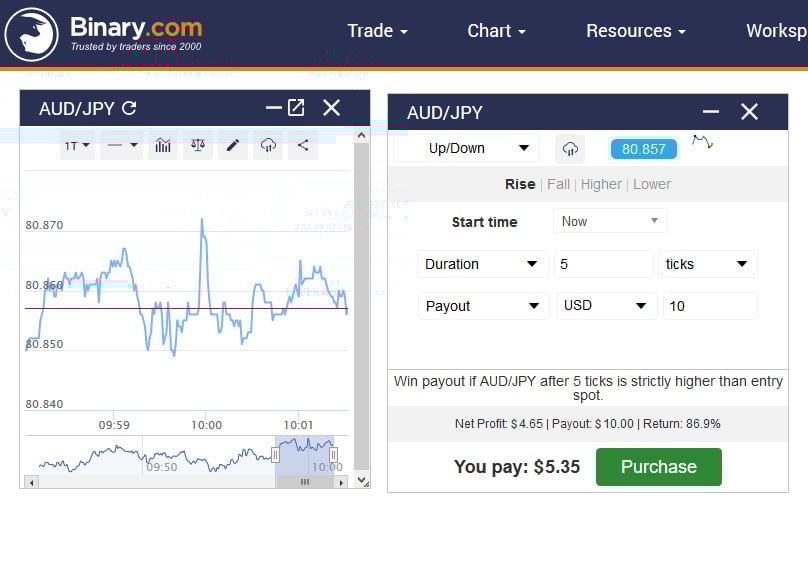This screenshot has width=808, height=585.
Task: Open the Workspace menu
Action: tap(777, 31)
